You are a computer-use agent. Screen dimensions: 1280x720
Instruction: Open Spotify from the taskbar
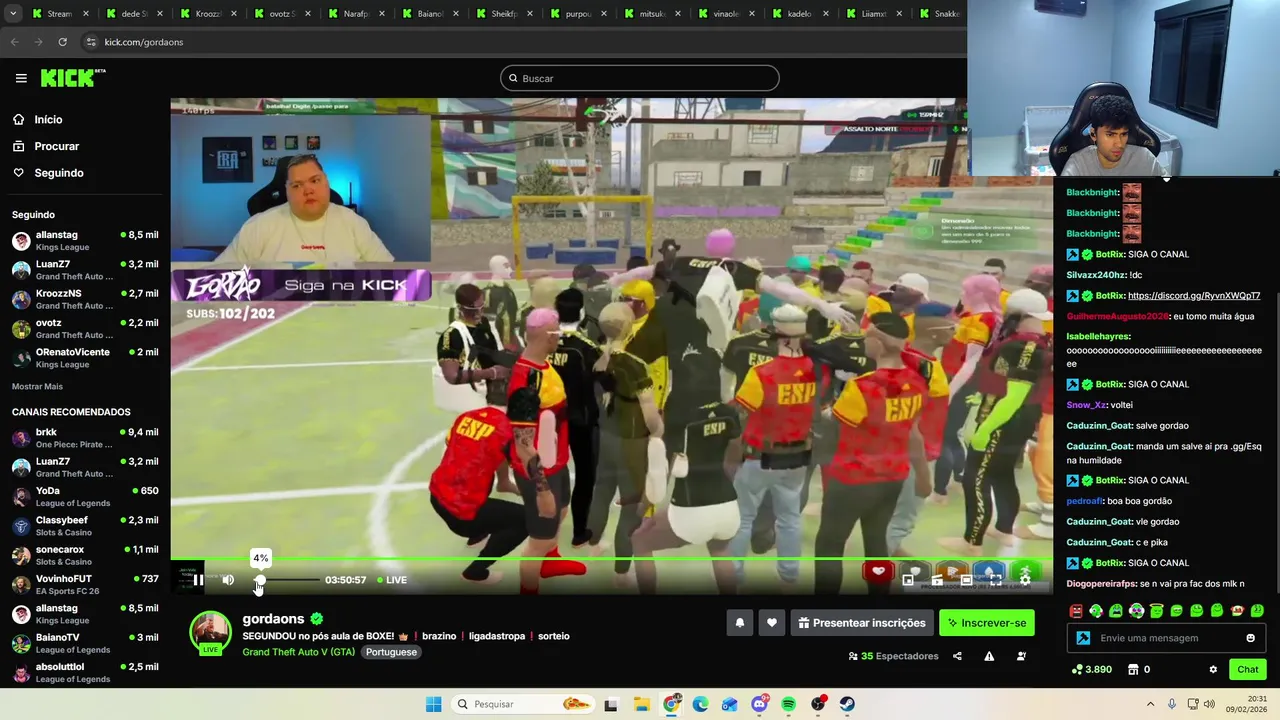[788, 704]
